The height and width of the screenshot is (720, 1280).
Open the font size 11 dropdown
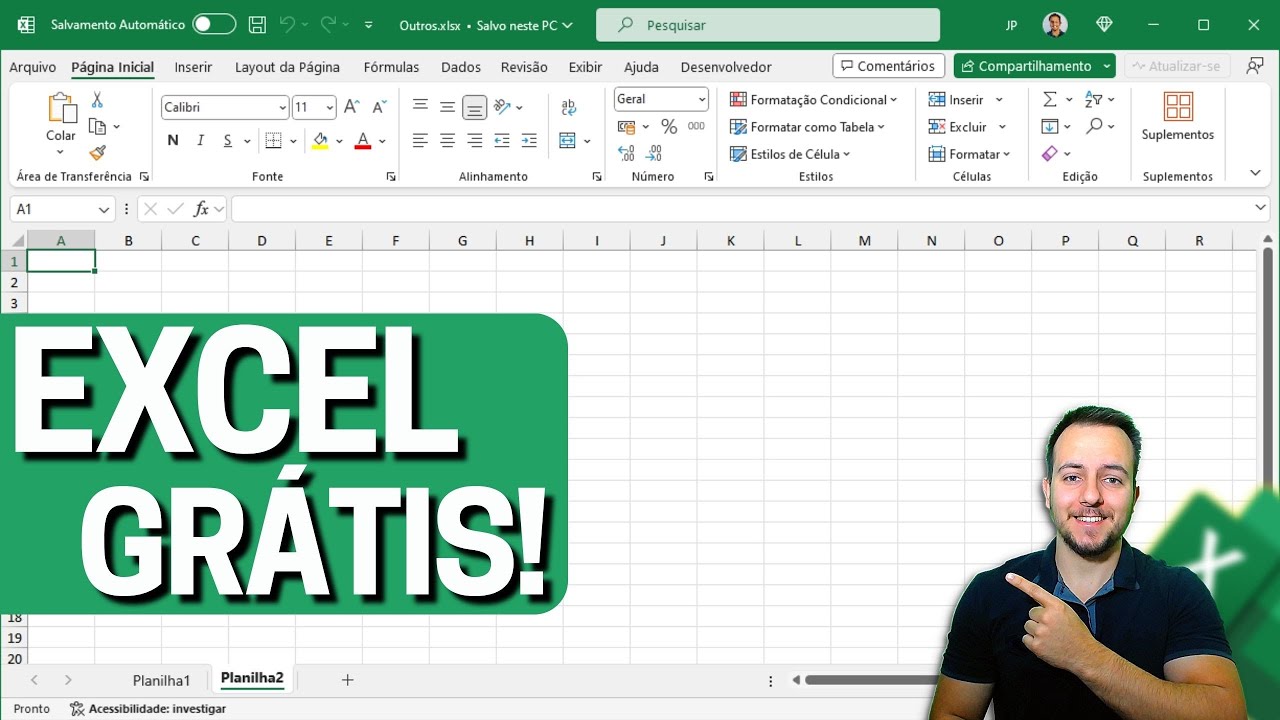330,107
